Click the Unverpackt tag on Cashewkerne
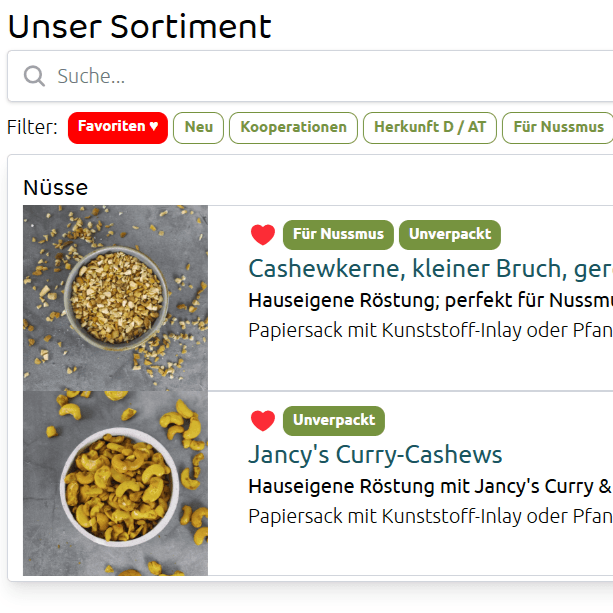 pyautogui.click(x=450, y=235)
